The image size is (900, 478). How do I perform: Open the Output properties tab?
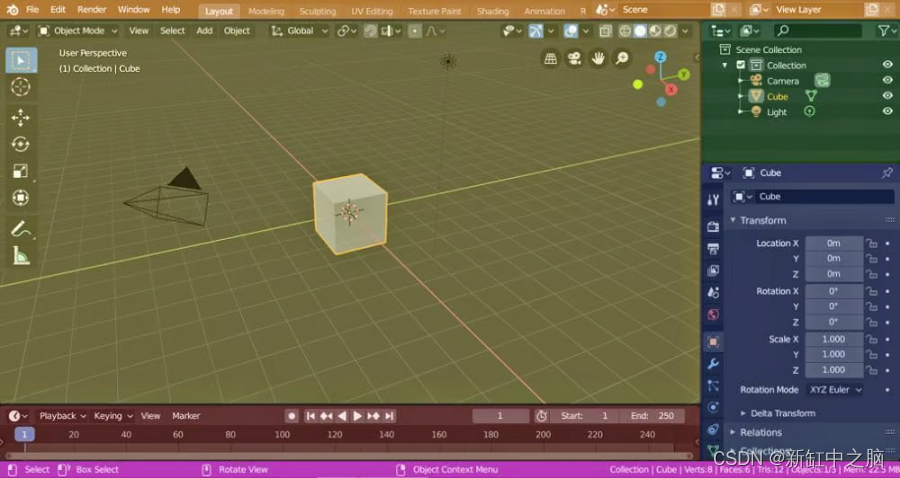coord(713,248)
